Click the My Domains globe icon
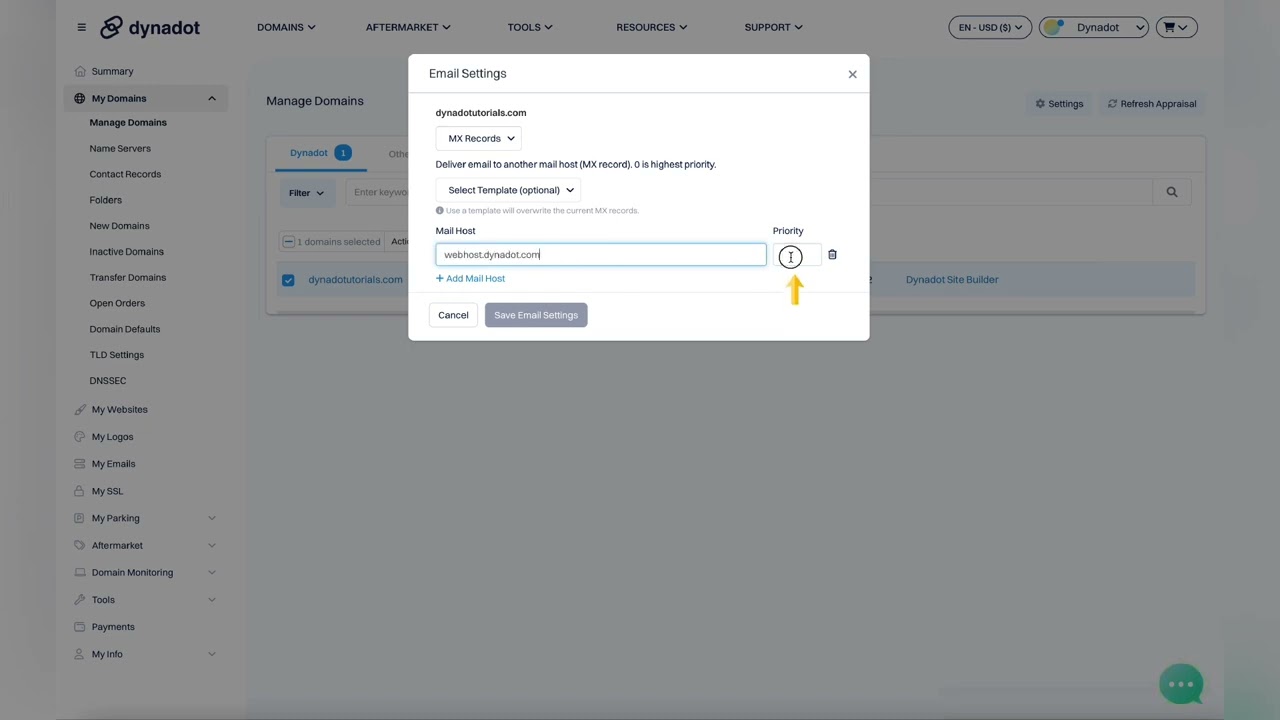 coord(80,98)
